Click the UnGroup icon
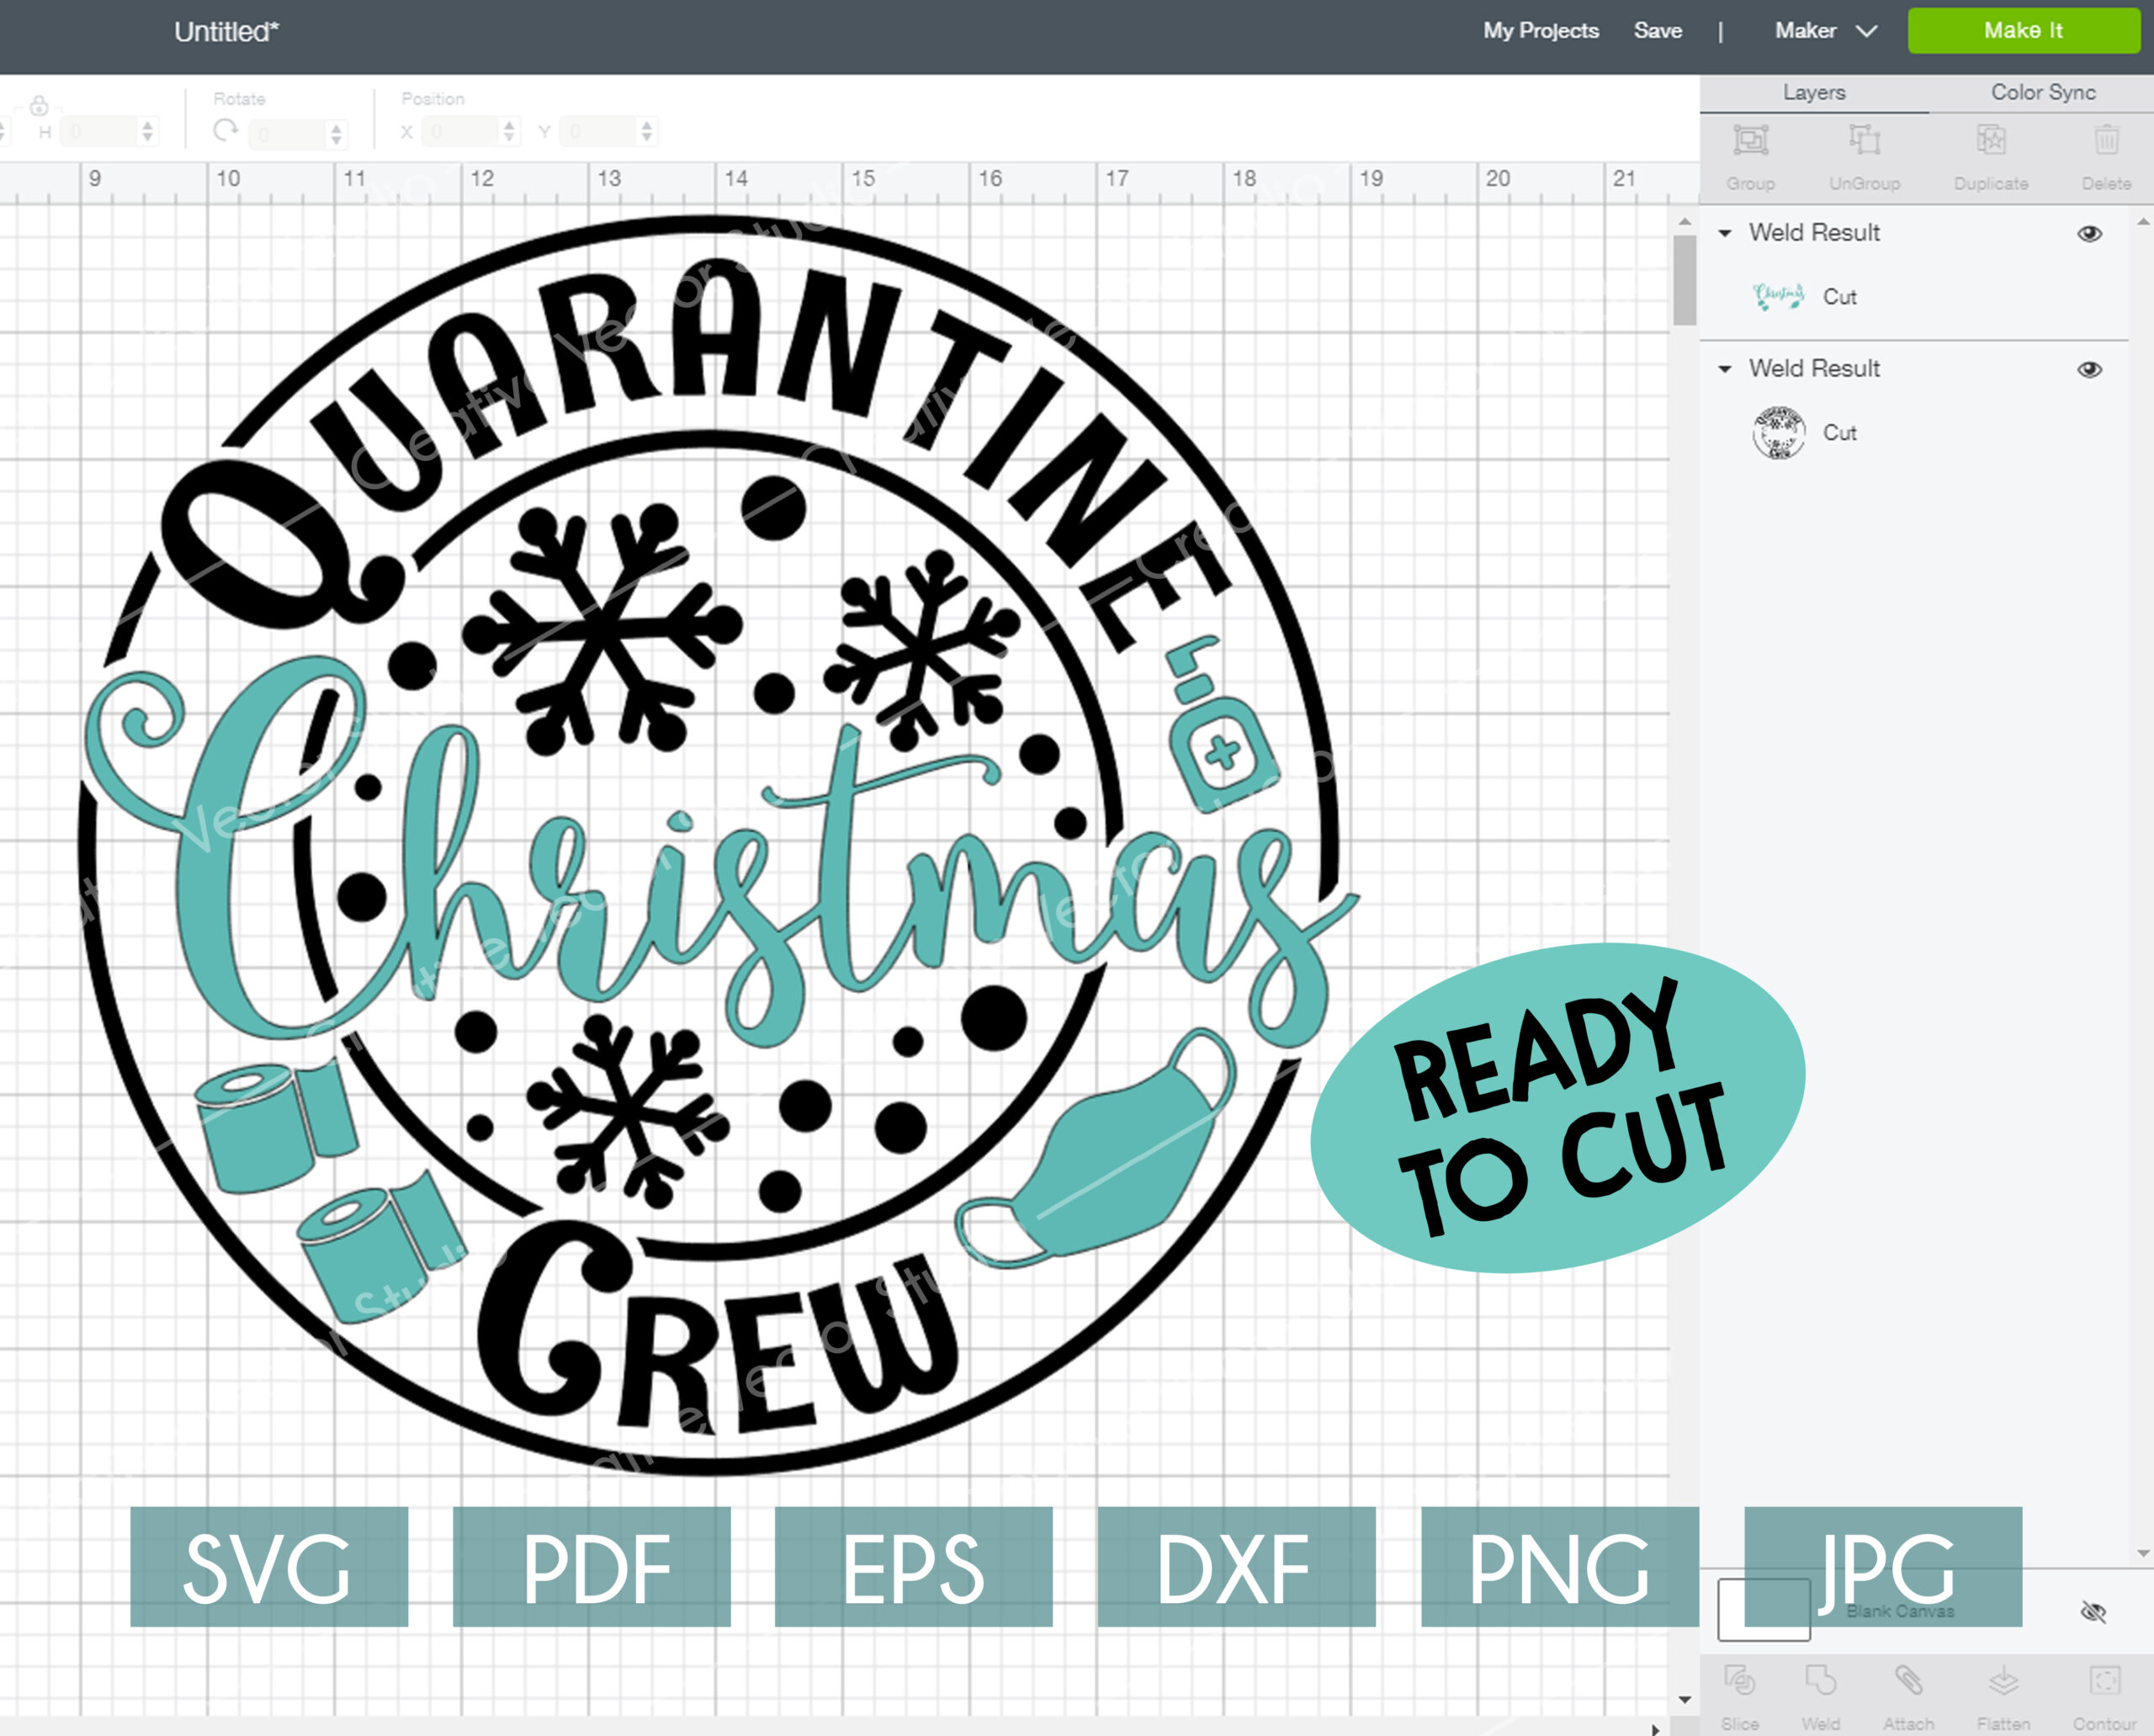 click(1864, 141)
